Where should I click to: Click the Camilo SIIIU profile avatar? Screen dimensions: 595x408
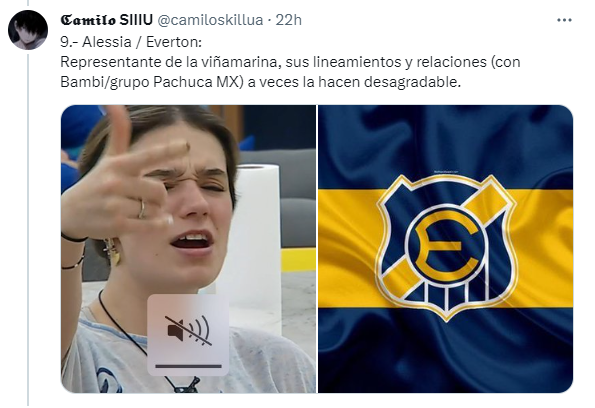(x=28, y=30)
